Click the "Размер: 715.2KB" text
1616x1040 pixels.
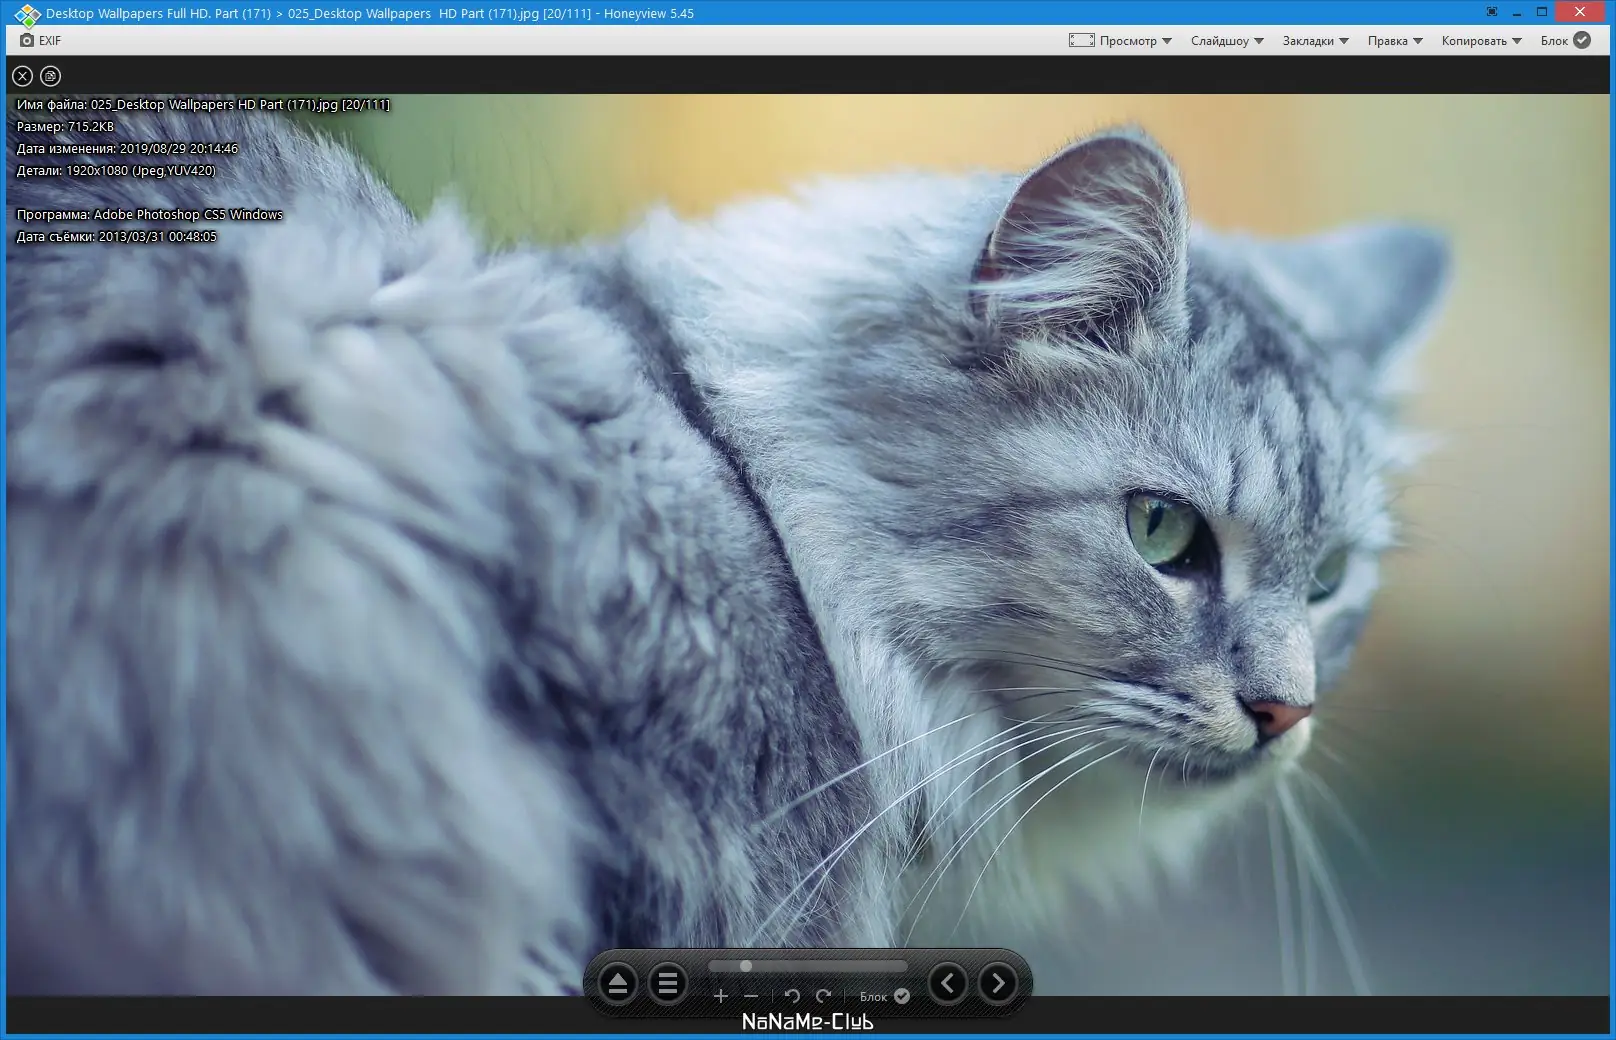[65, 127]
